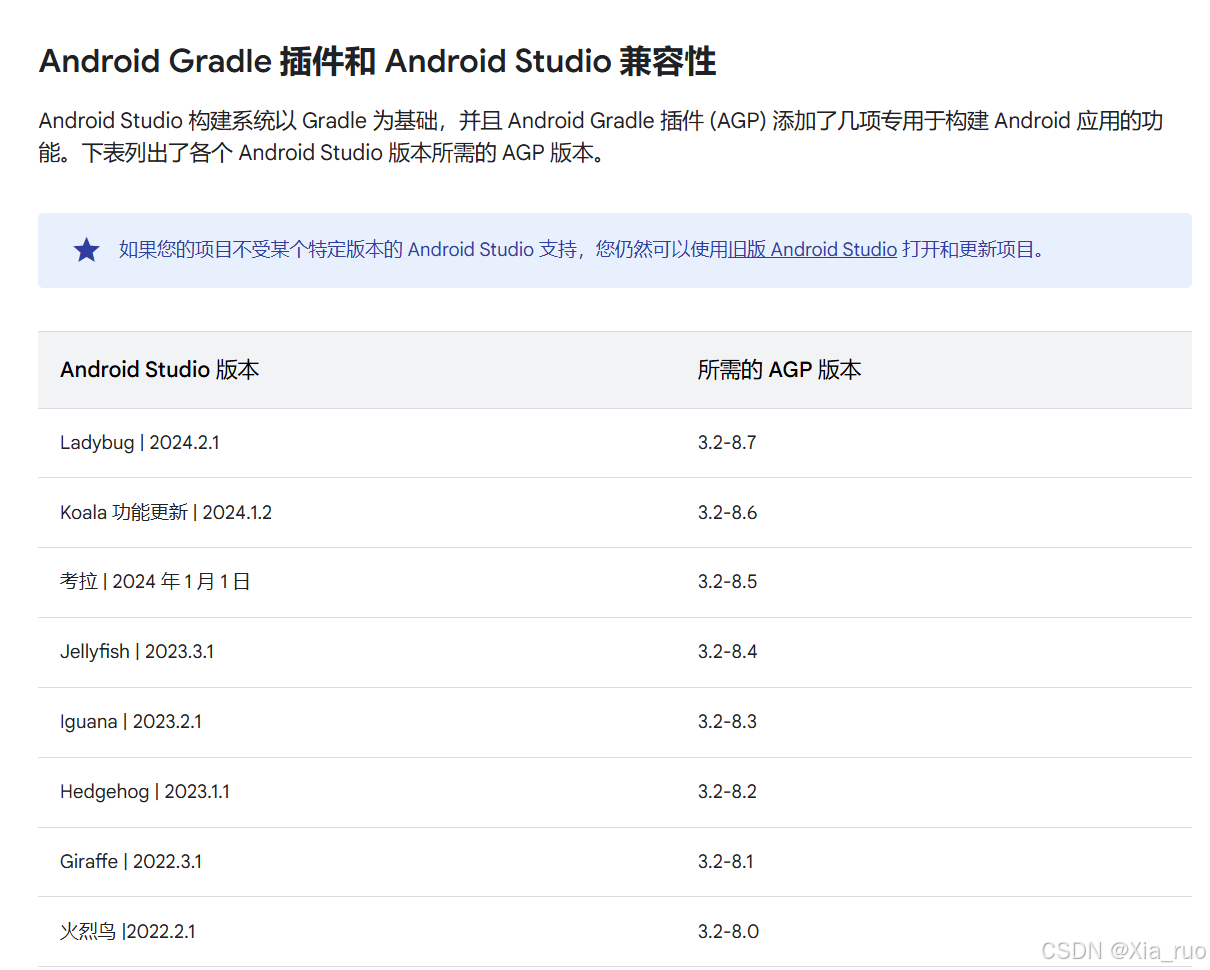
Task: Click the @Xia_ruo author name
Action: coord(1153,952)
